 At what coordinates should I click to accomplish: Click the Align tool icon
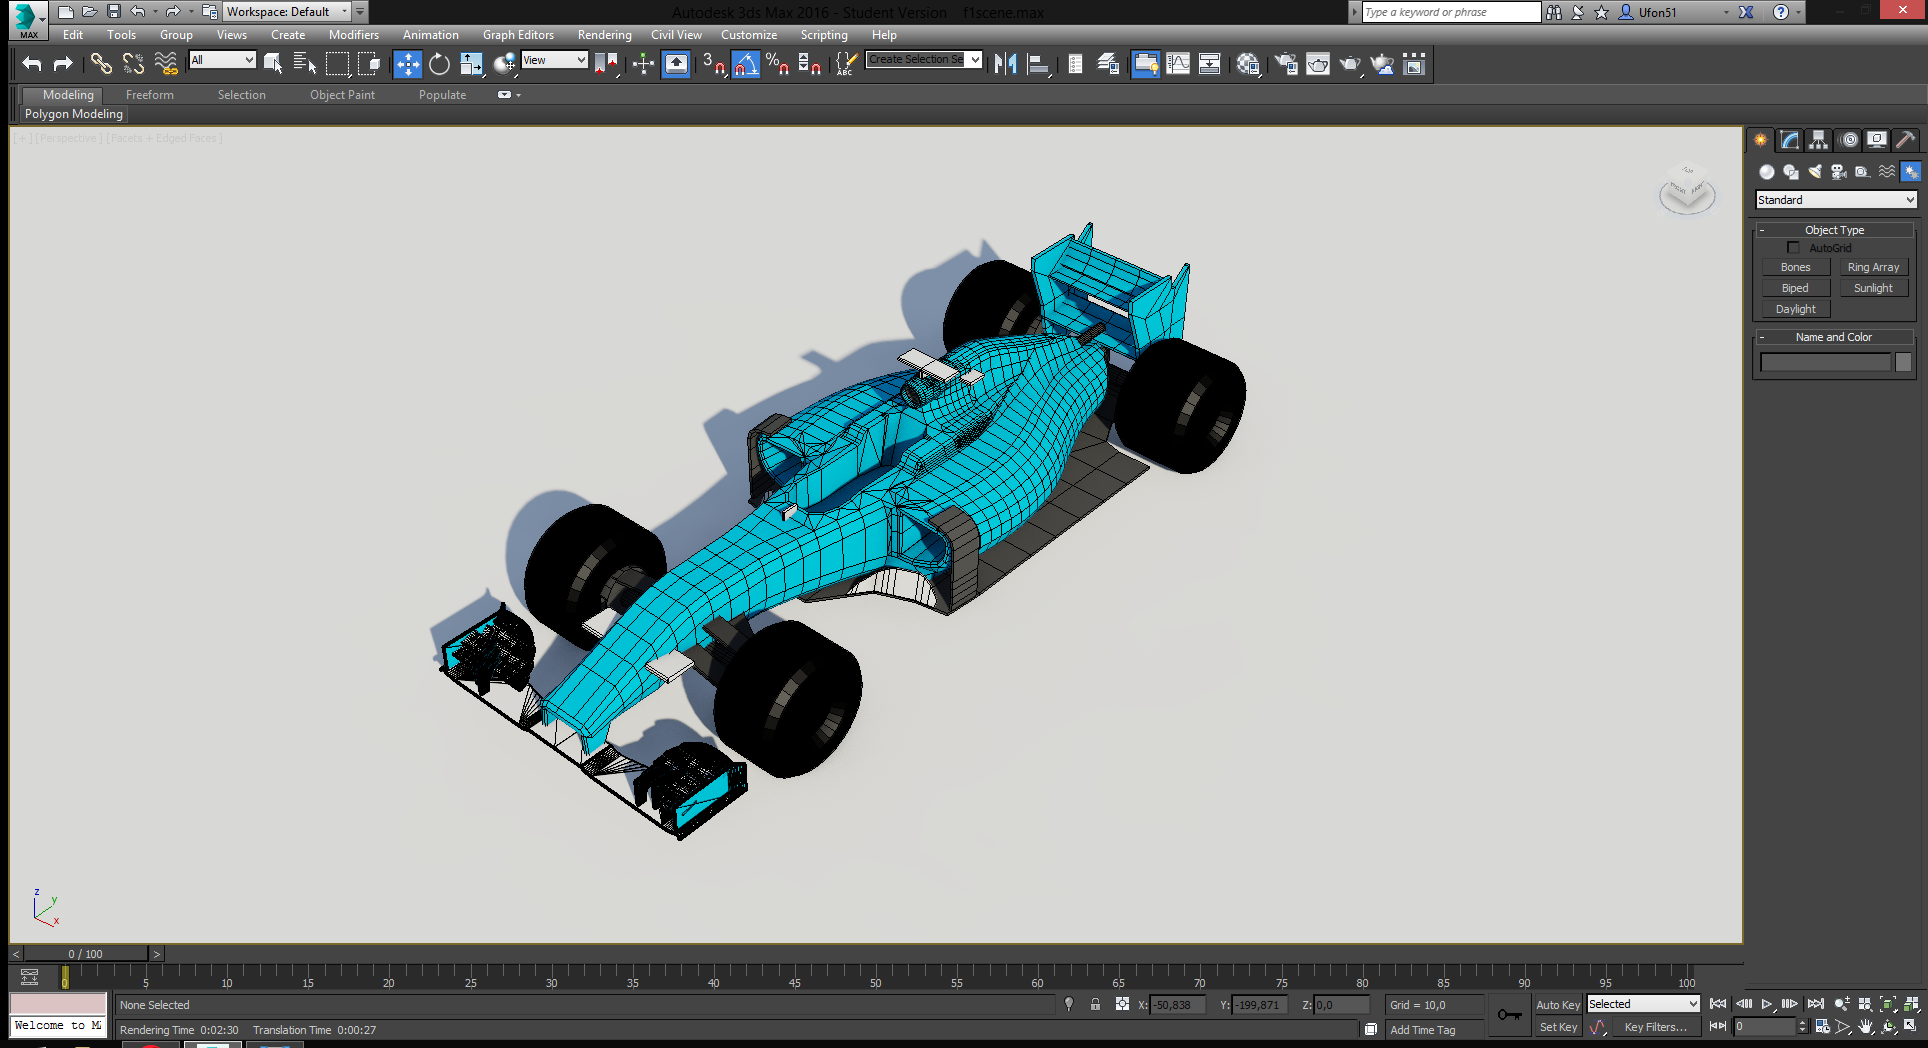click(1038, 64)
